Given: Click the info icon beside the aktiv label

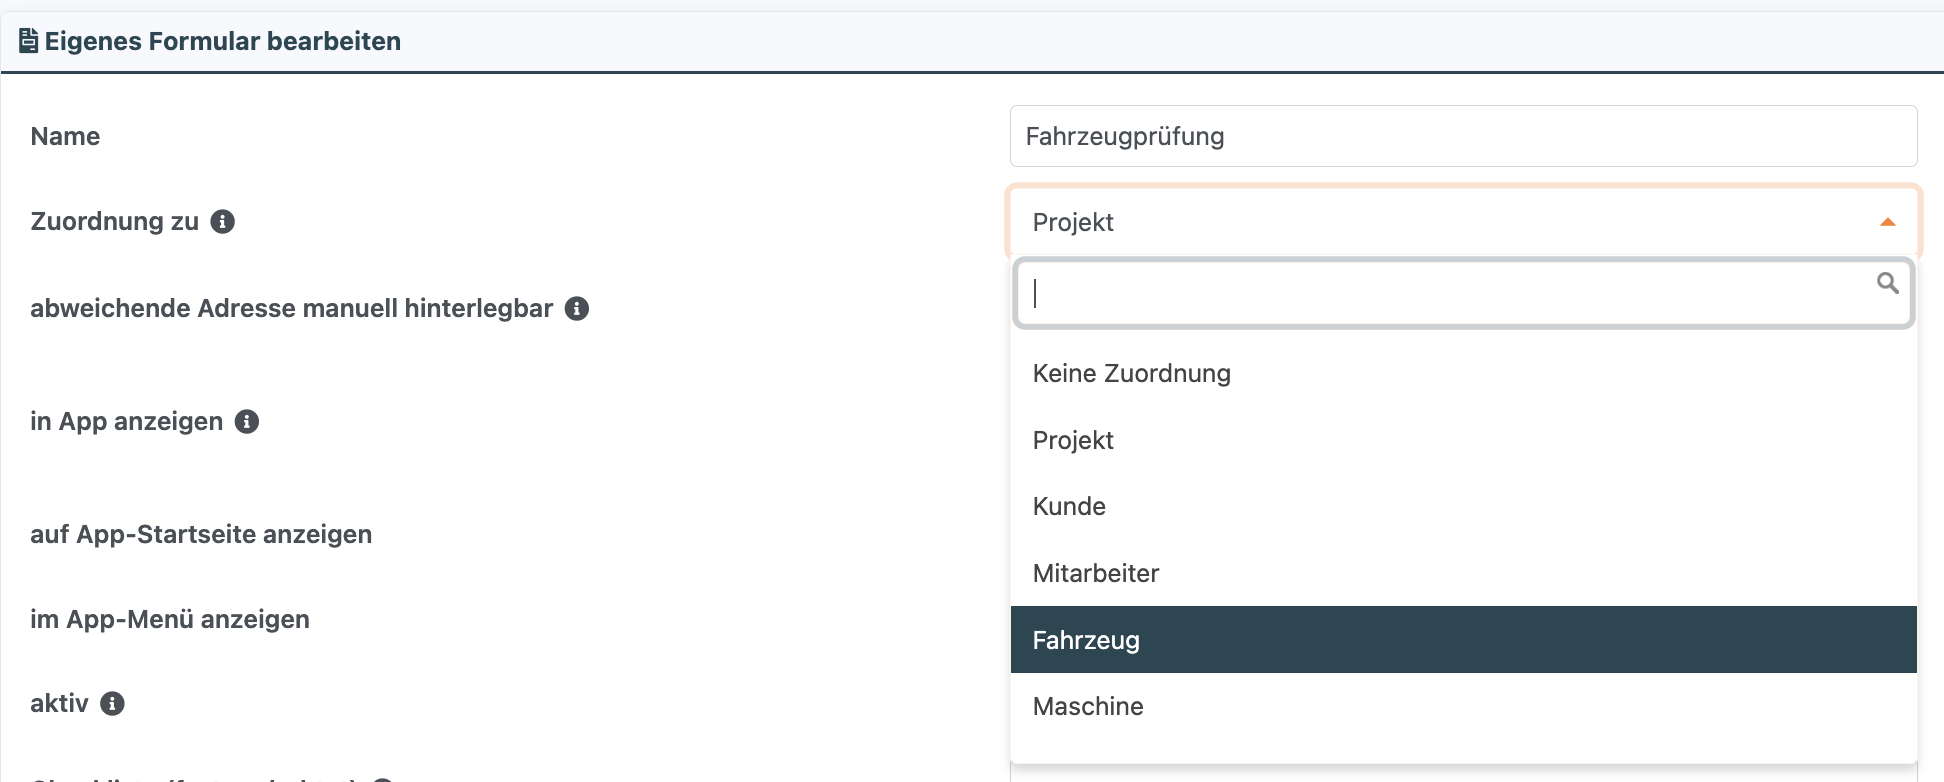Looking at the screenshot, I should (x=113, y=704).
